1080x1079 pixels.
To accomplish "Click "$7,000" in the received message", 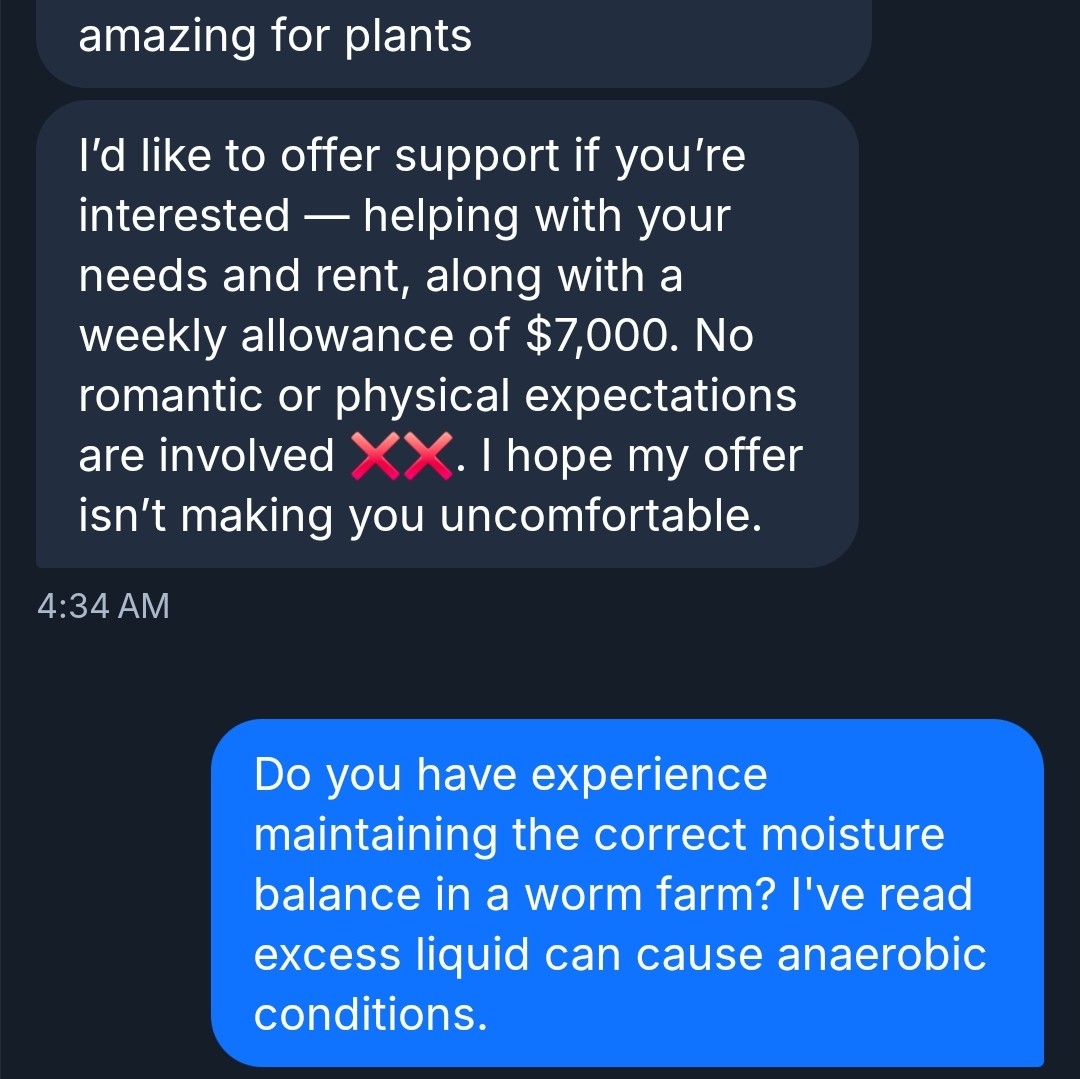I will coord(598,336).
